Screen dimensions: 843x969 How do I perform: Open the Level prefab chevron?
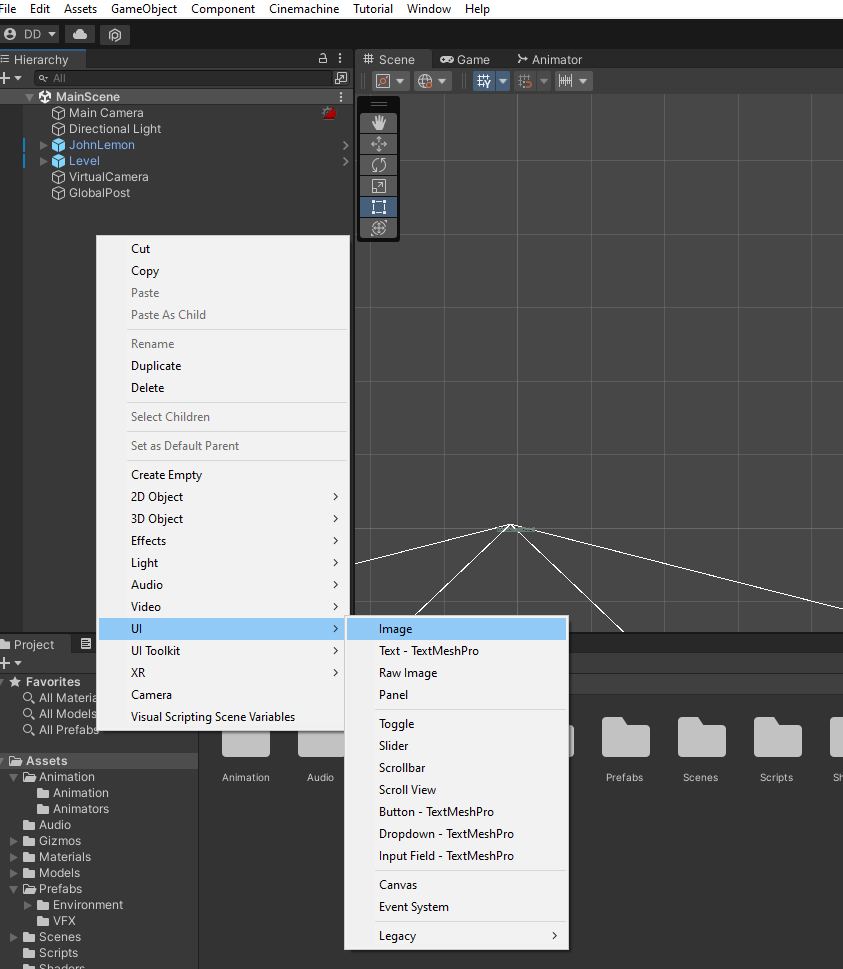[x=345, y=161]
